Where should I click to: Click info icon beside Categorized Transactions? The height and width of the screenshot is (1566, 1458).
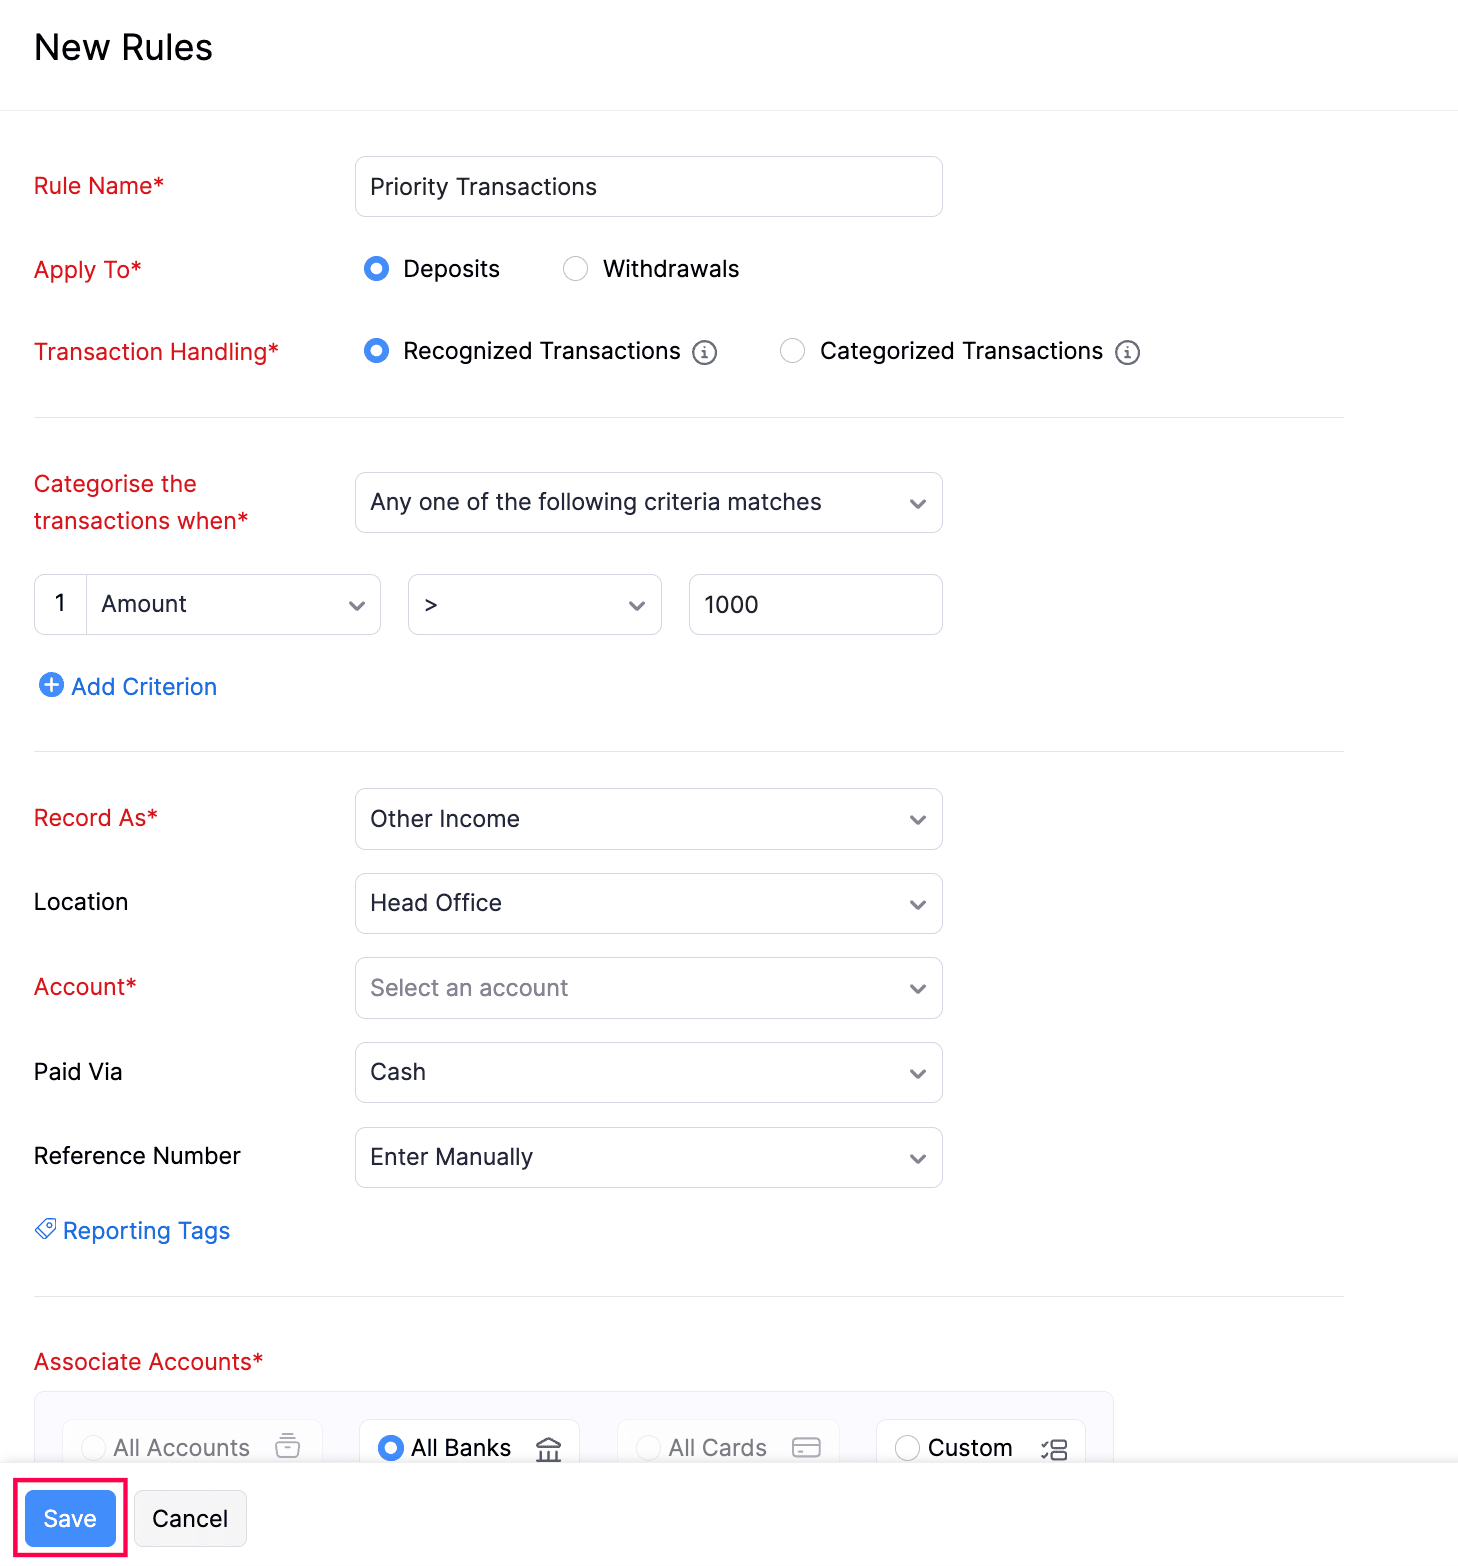(1127, 353)
